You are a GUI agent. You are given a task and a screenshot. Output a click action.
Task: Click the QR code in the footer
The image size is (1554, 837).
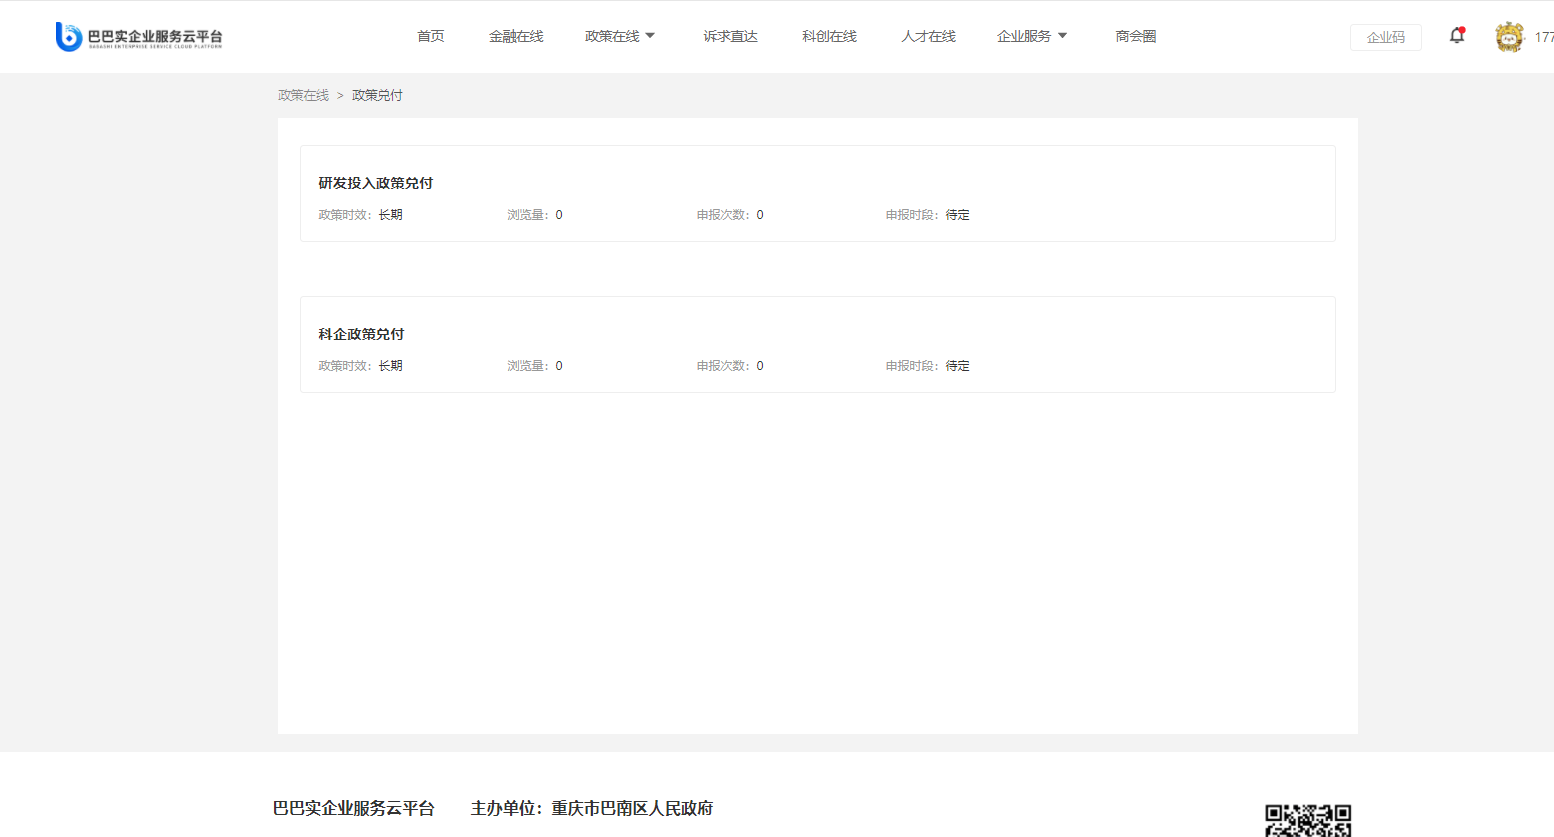[x=1307, y=820]
